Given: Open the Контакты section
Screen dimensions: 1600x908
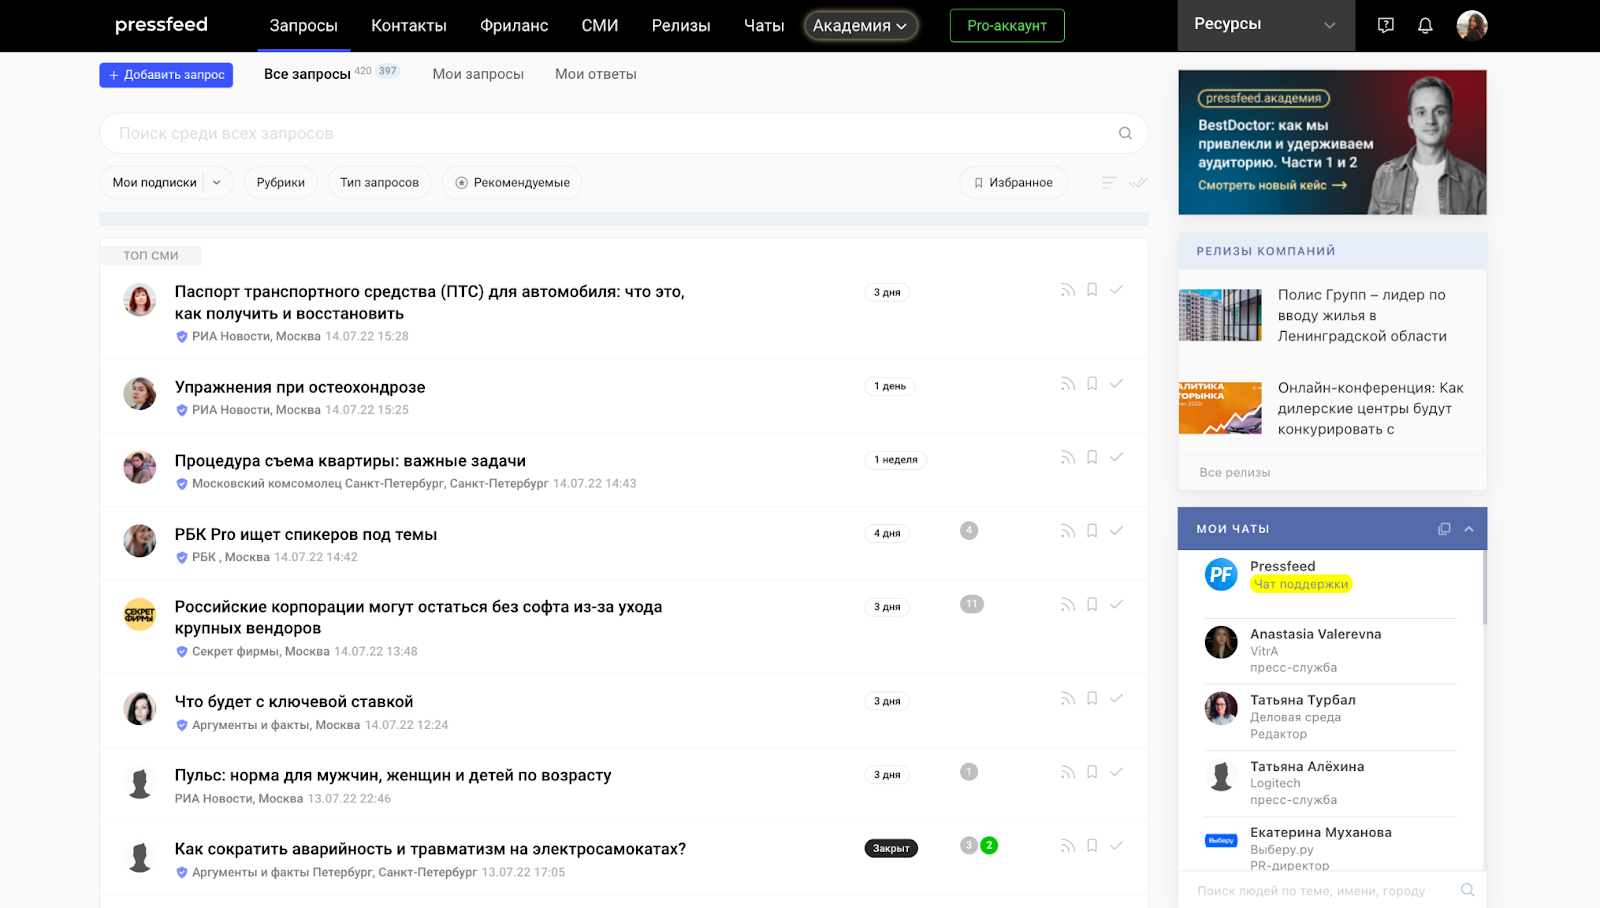Looking at the screenshot, I should click(x=409, y=26).
